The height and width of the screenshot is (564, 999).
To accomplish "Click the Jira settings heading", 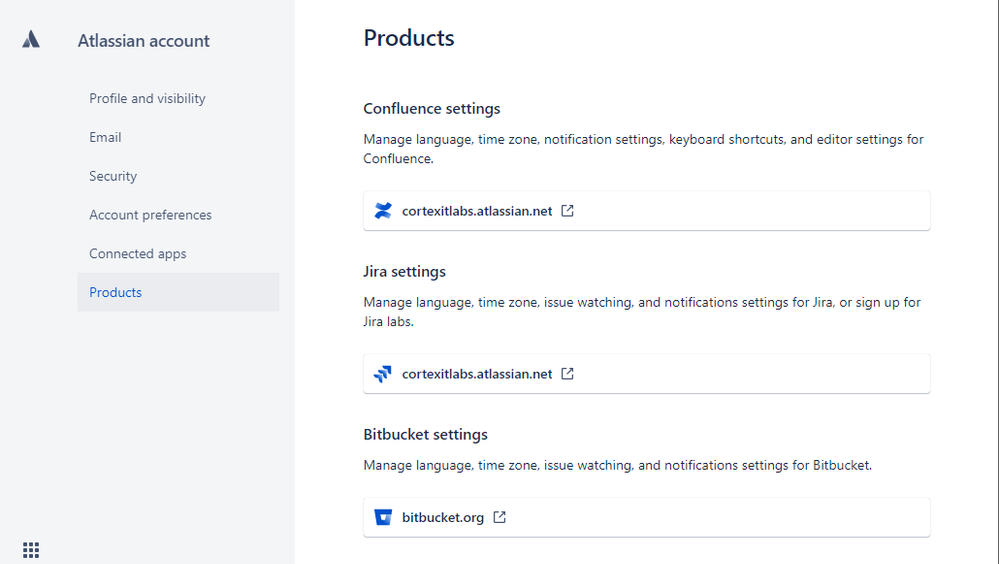I will 404,271.
